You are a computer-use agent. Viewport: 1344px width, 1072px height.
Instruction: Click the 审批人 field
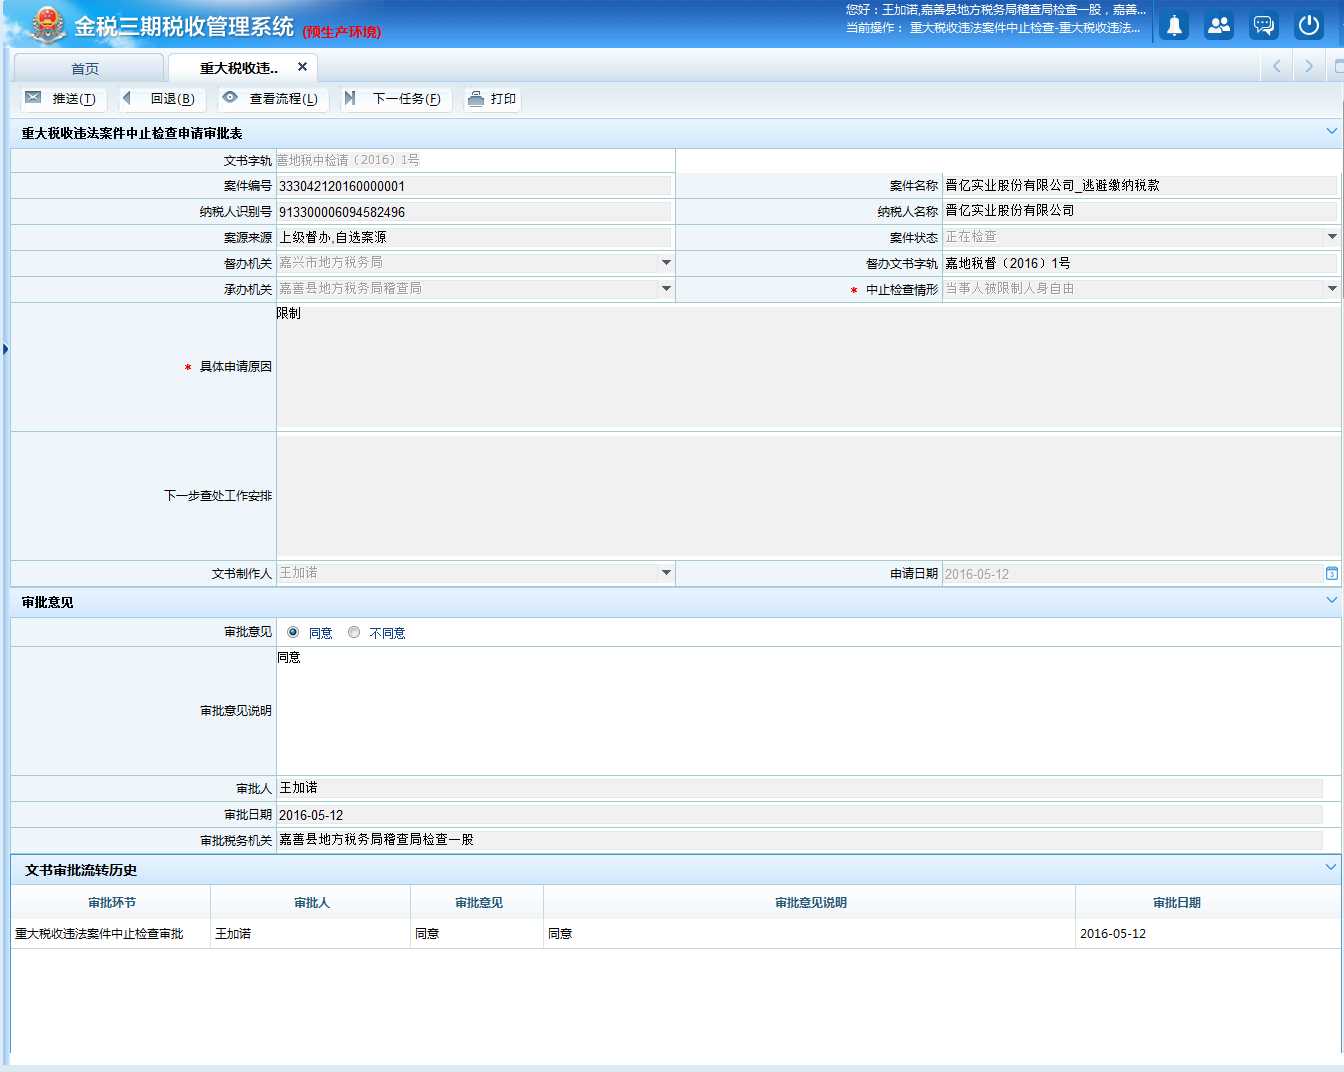[799, 788]
